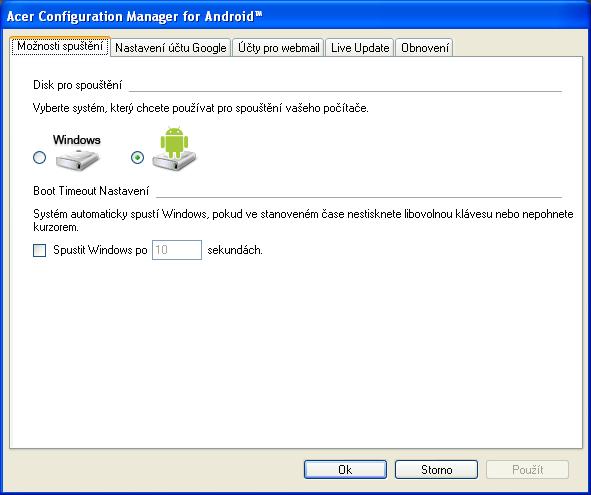591x495 pixels.
Task: Click the 'Boot Timeout Nastavení' heading
Action: coord(91,191)
